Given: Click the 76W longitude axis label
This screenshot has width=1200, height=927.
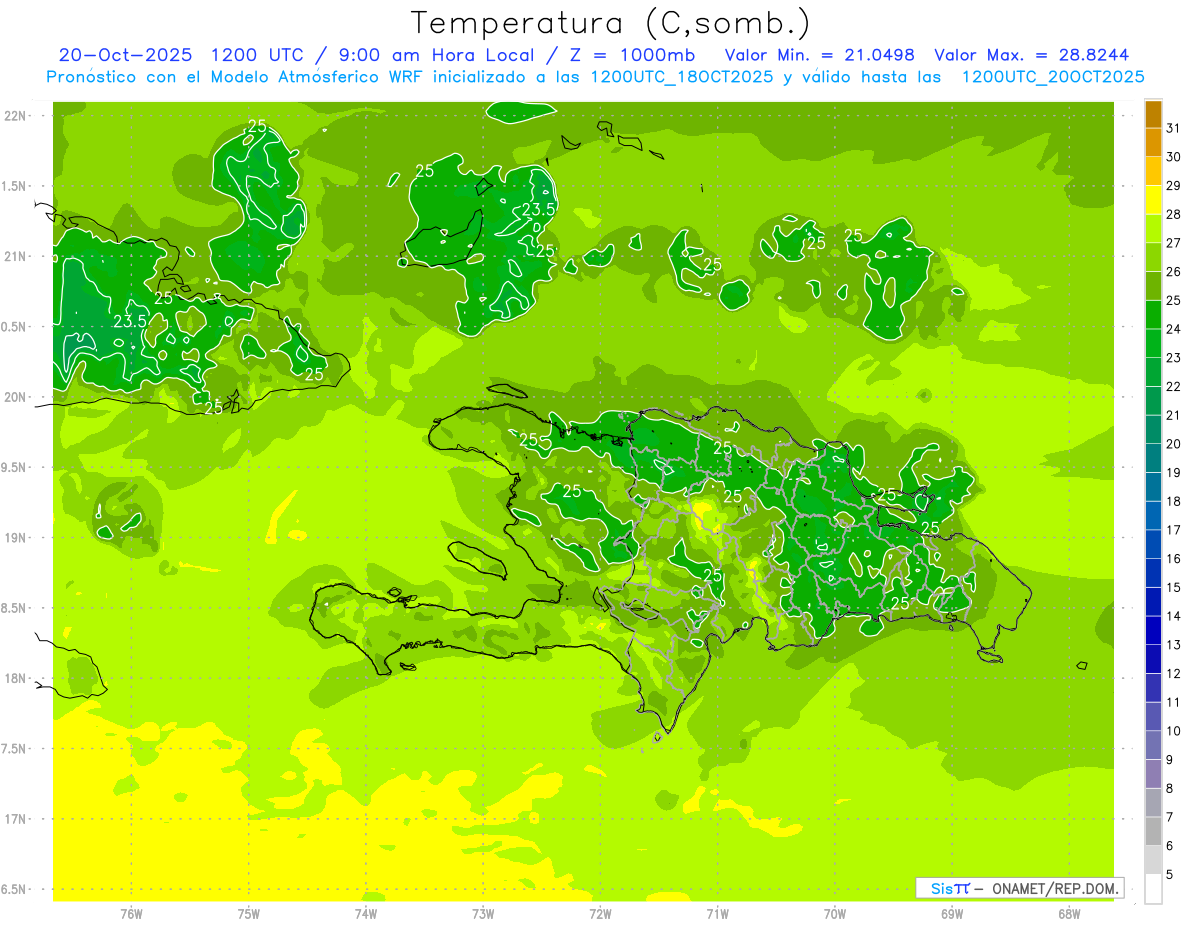Looking at the screenshot, I should point(131,914).
